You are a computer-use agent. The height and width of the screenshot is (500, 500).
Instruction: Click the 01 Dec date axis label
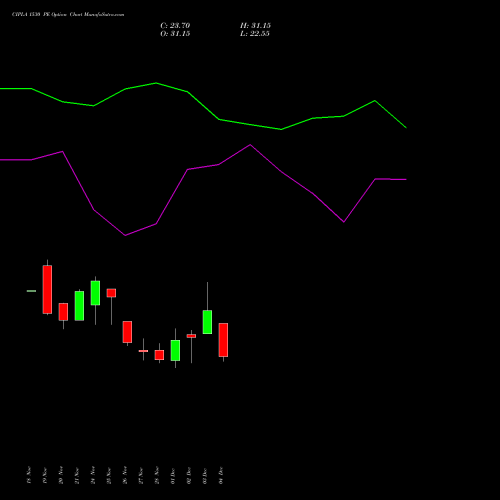click(x=173, y=475)
